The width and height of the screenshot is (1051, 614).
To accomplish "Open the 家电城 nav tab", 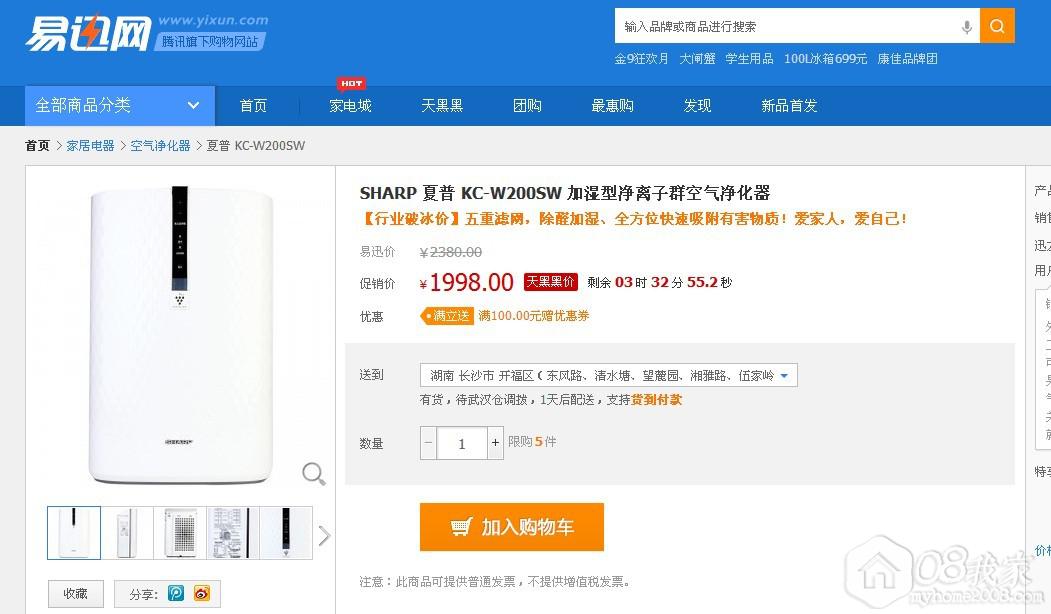I will [350, 106].
